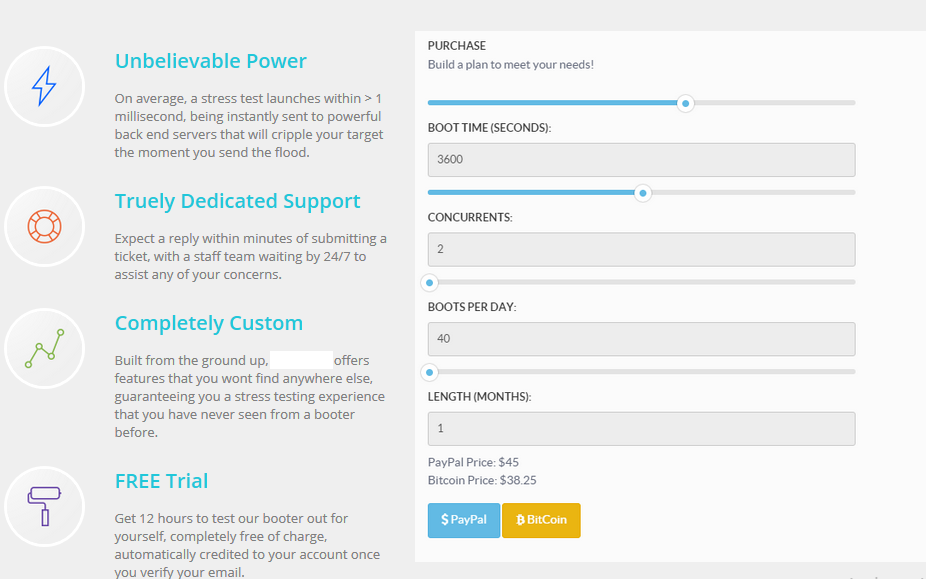Image resolution: width=926 pixels, height=579 pixels.
Task: Focus the Concurrents input field
Action: click(641, 249)
